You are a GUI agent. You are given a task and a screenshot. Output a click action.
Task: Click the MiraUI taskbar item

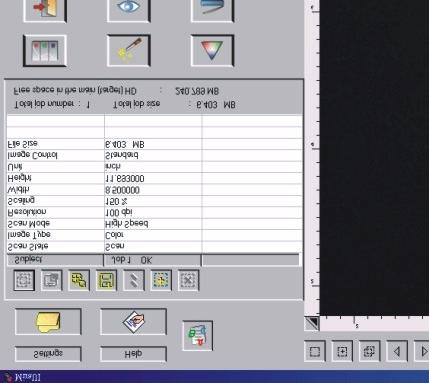point(23,377)
